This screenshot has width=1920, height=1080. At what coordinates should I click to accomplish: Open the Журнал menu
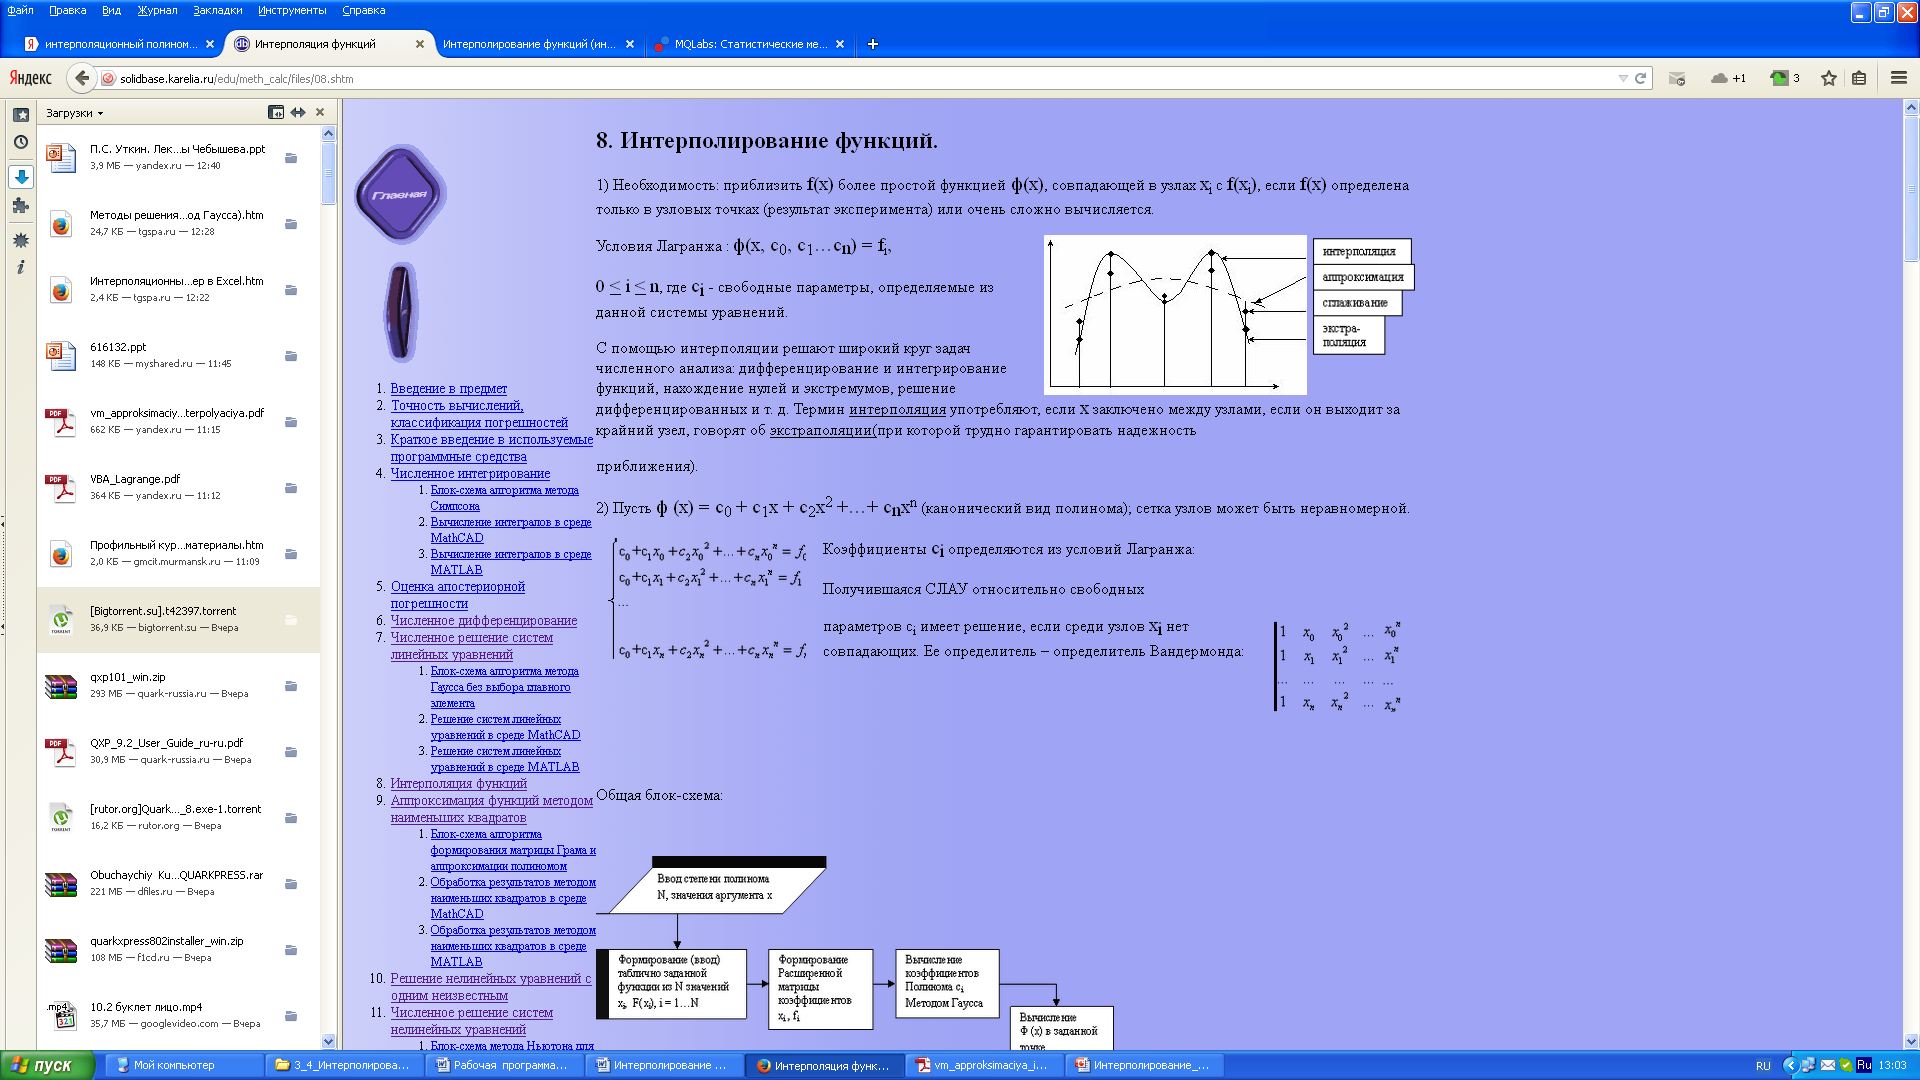point(157,10)
